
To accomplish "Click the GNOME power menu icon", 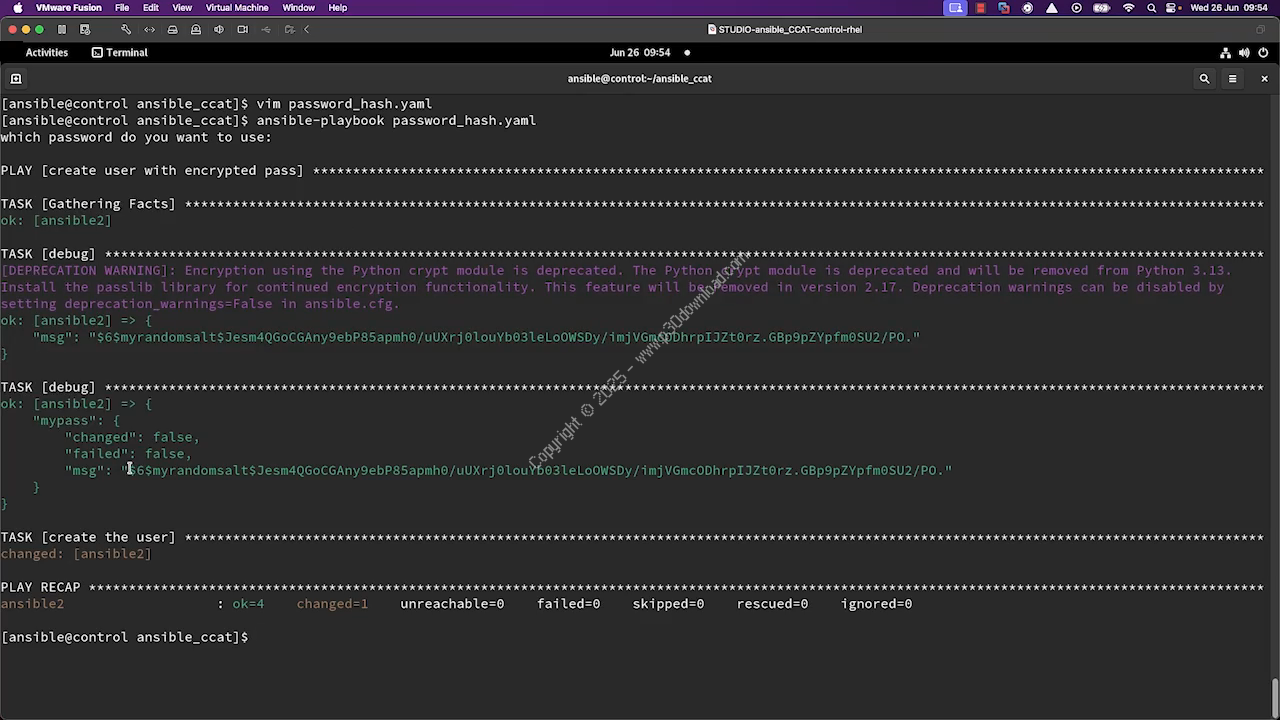I will coord(1264,53).
